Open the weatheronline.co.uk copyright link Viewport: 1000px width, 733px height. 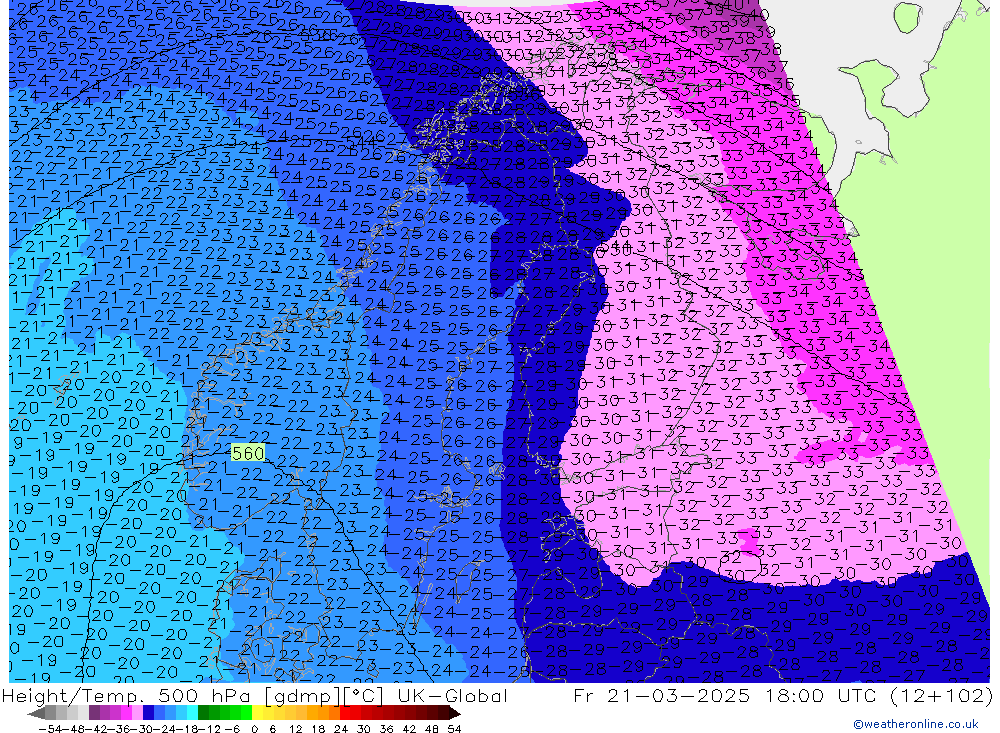(x=916, y=724)
